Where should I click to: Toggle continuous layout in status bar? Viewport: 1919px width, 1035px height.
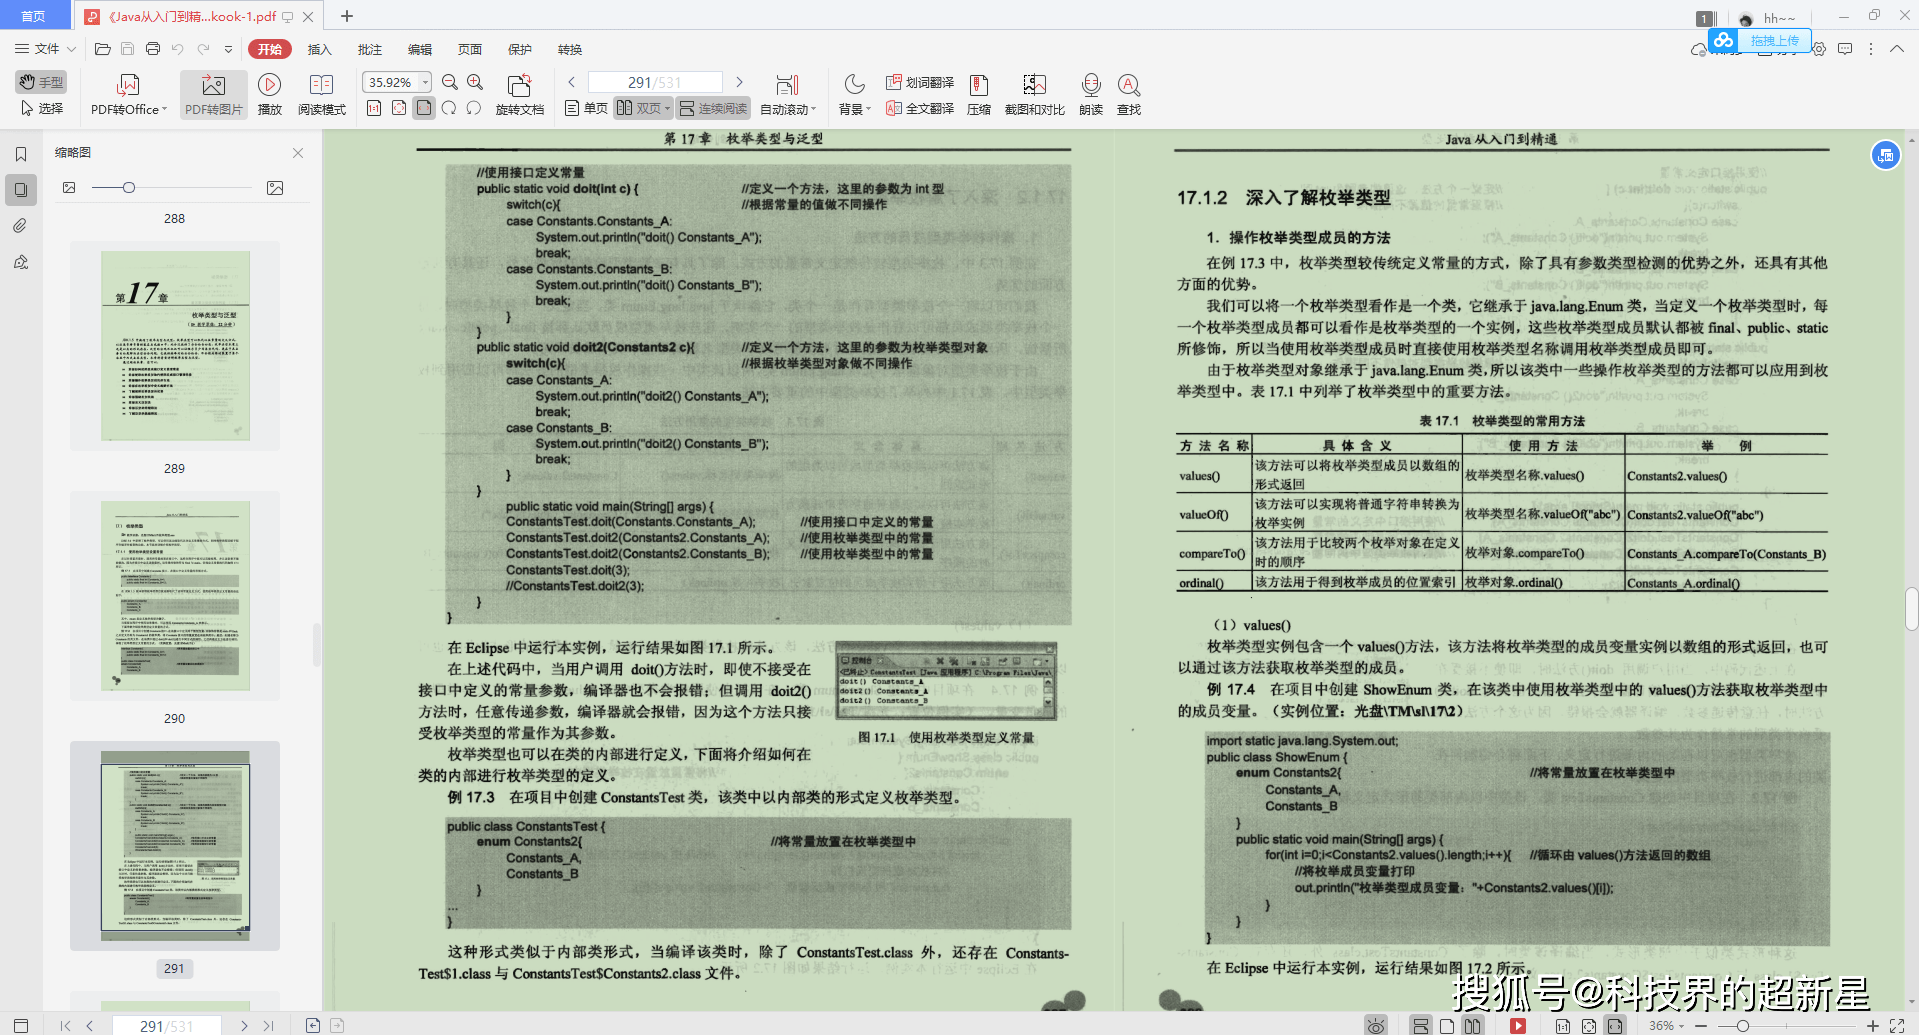pos(1421,1026)
